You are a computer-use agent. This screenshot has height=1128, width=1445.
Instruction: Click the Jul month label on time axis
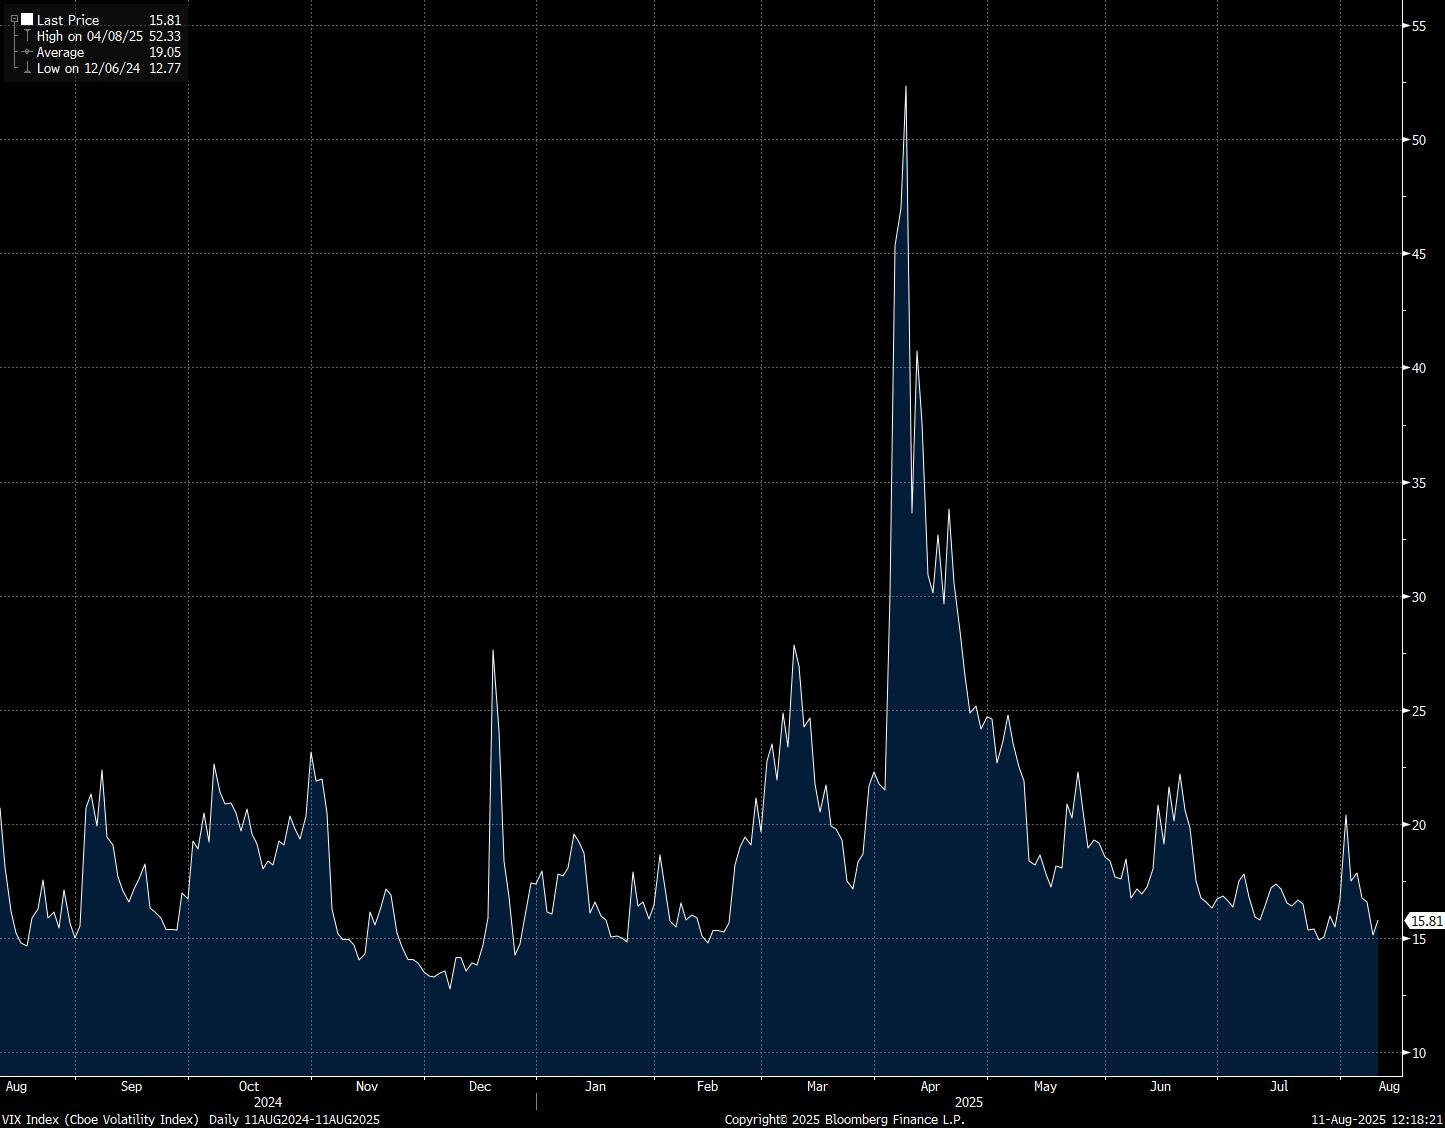(x=1278, y=1086)
